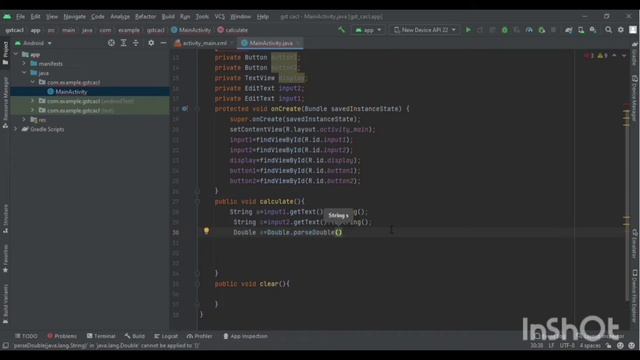This screenshot has width=640, height=360.
Task: Click MainActivity breadcrumb in navigation bar
Action: coord(191,30)
